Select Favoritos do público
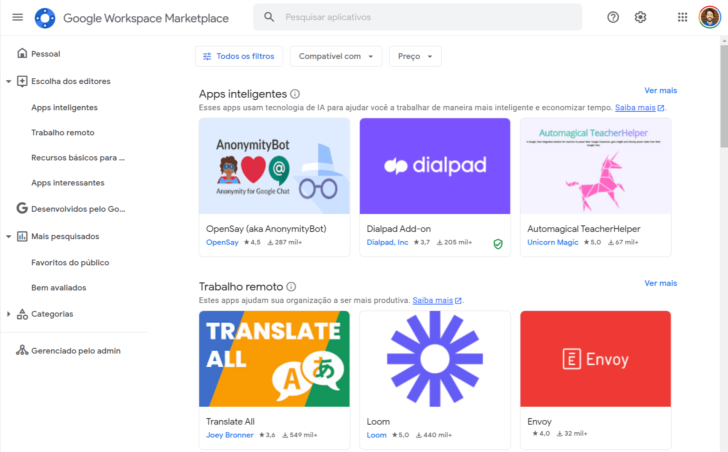This screenshot has height=452, width=728. 70,262
